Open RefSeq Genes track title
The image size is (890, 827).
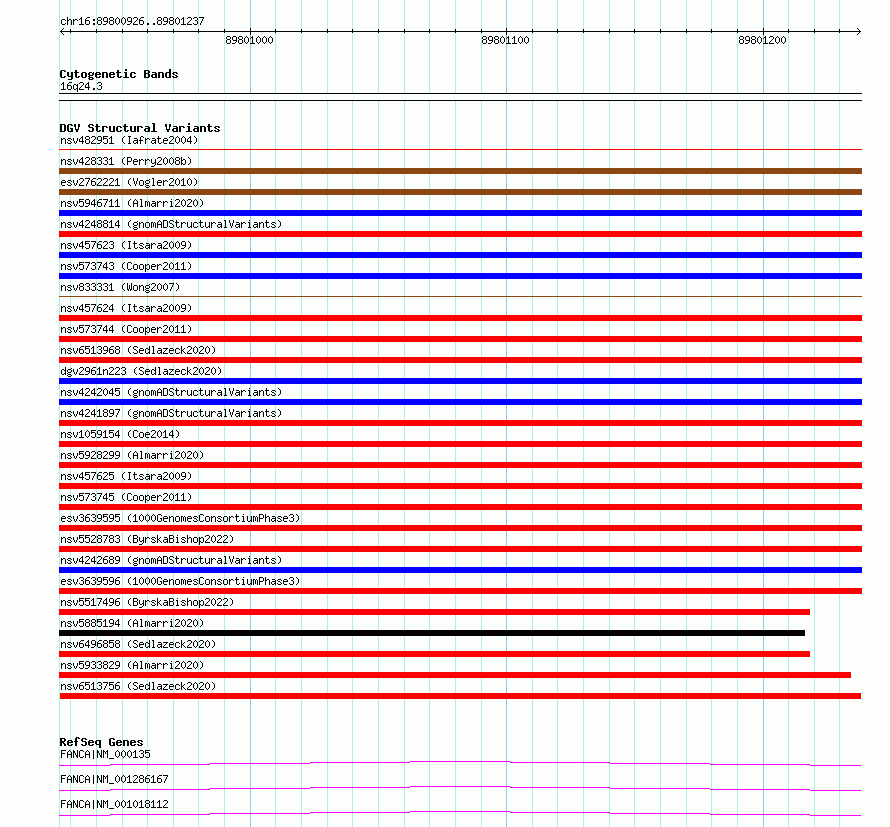tap(101, 742)
